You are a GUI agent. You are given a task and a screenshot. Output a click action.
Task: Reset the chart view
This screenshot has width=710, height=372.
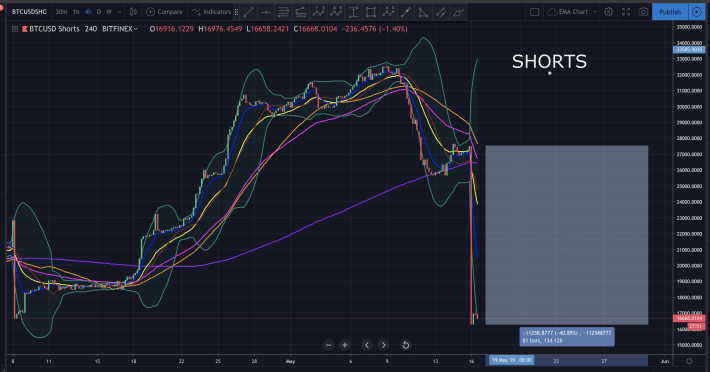405,345
